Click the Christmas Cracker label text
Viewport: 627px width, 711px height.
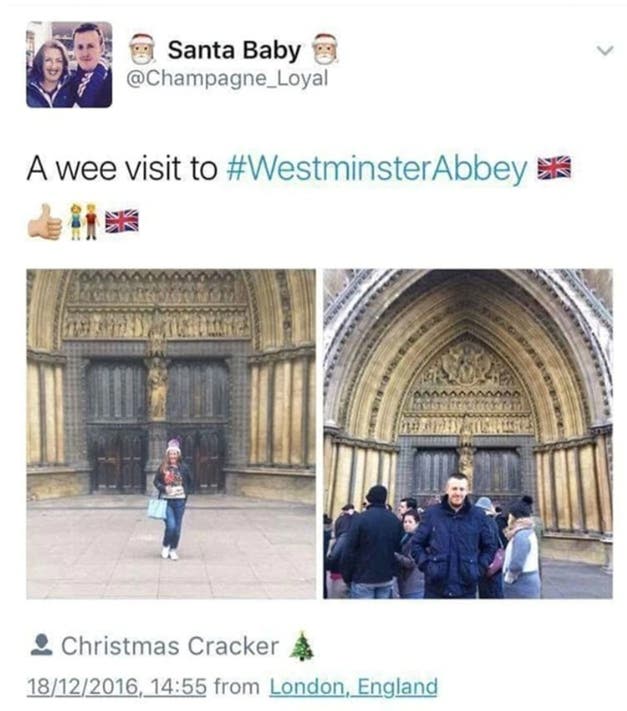click(170, 646)
